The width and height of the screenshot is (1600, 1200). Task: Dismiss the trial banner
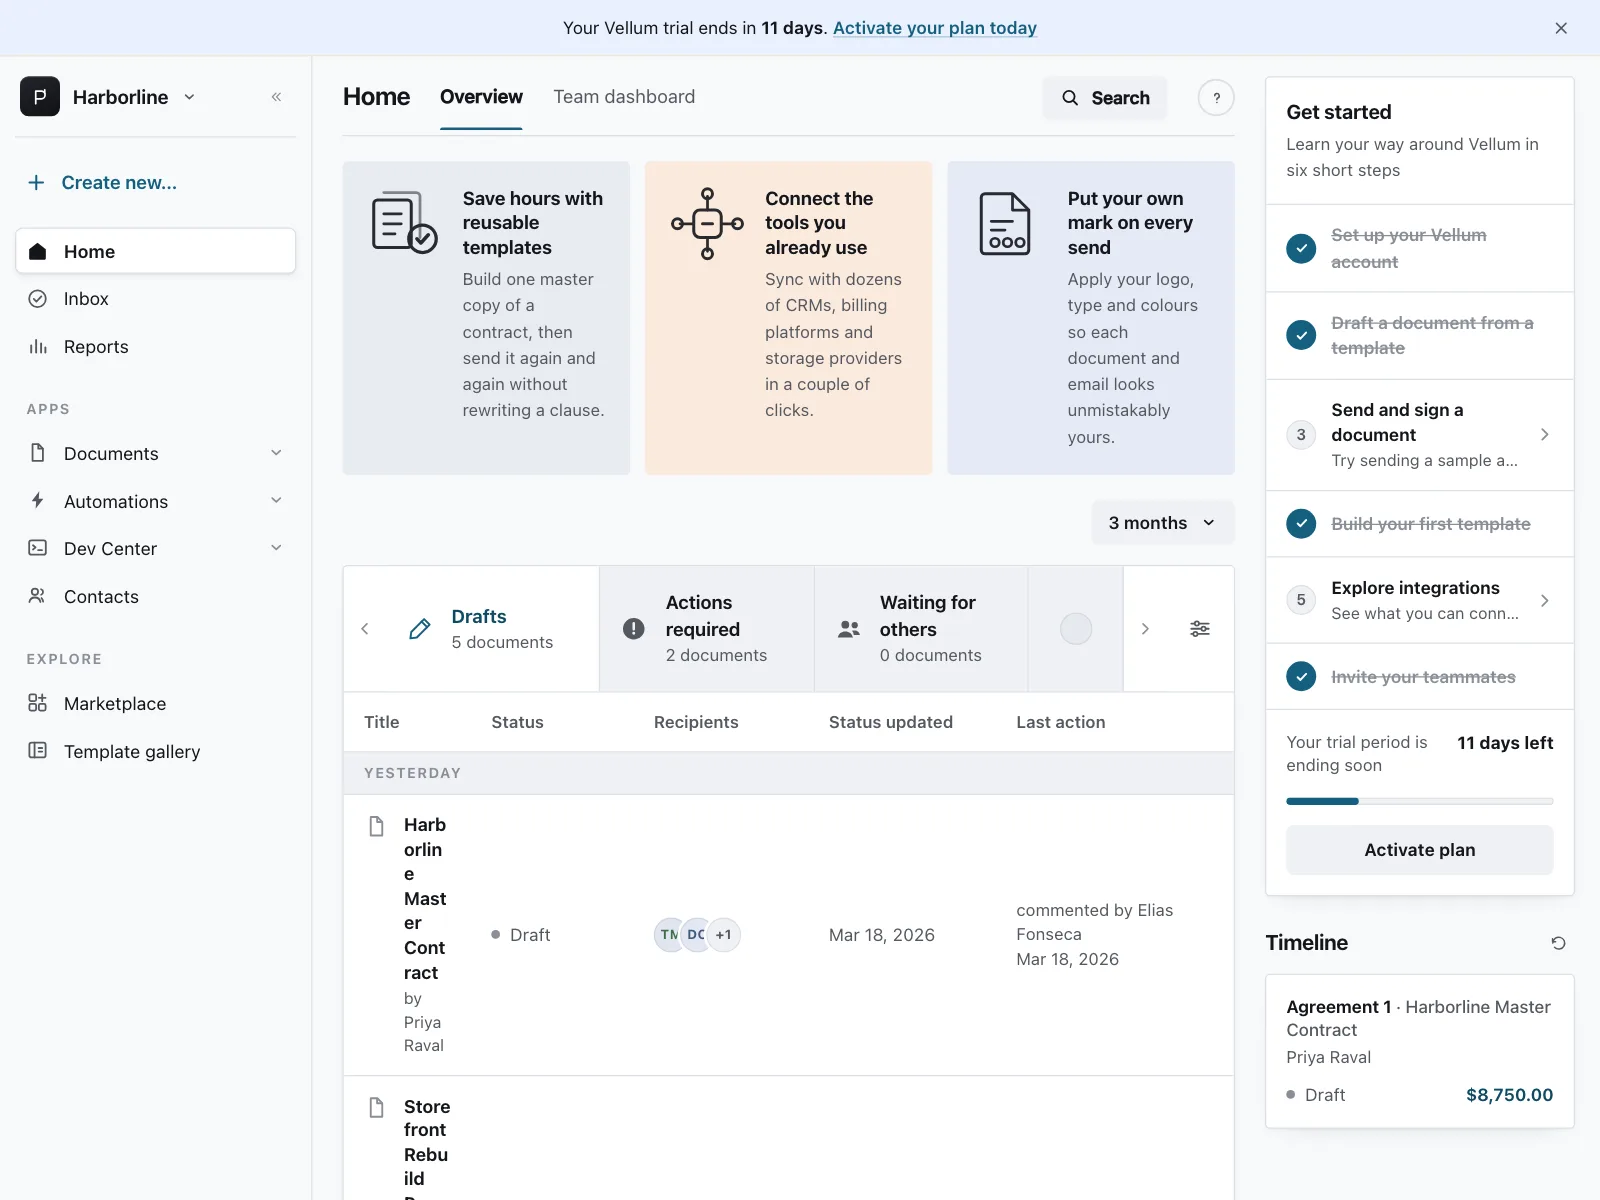pyautogui.click(x=1561, y=28)
